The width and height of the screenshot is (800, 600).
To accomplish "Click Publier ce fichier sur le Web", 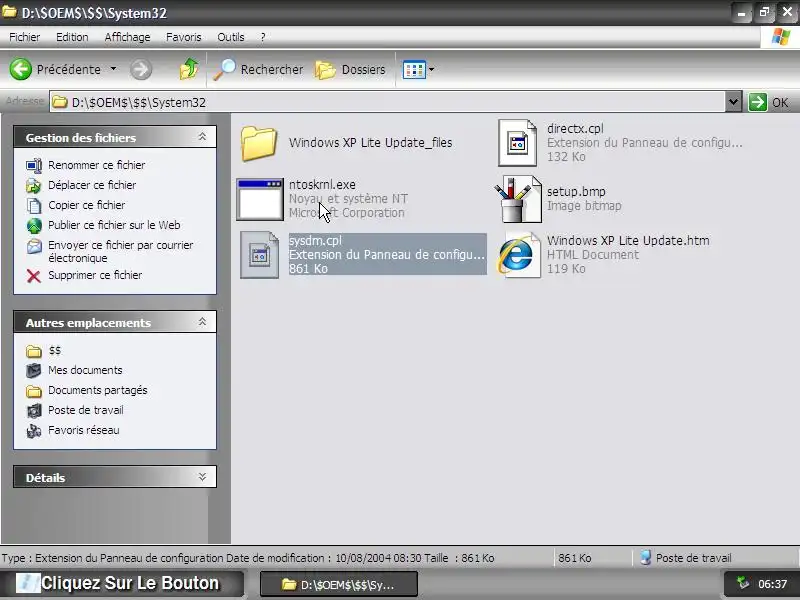I will coord(114,225).
